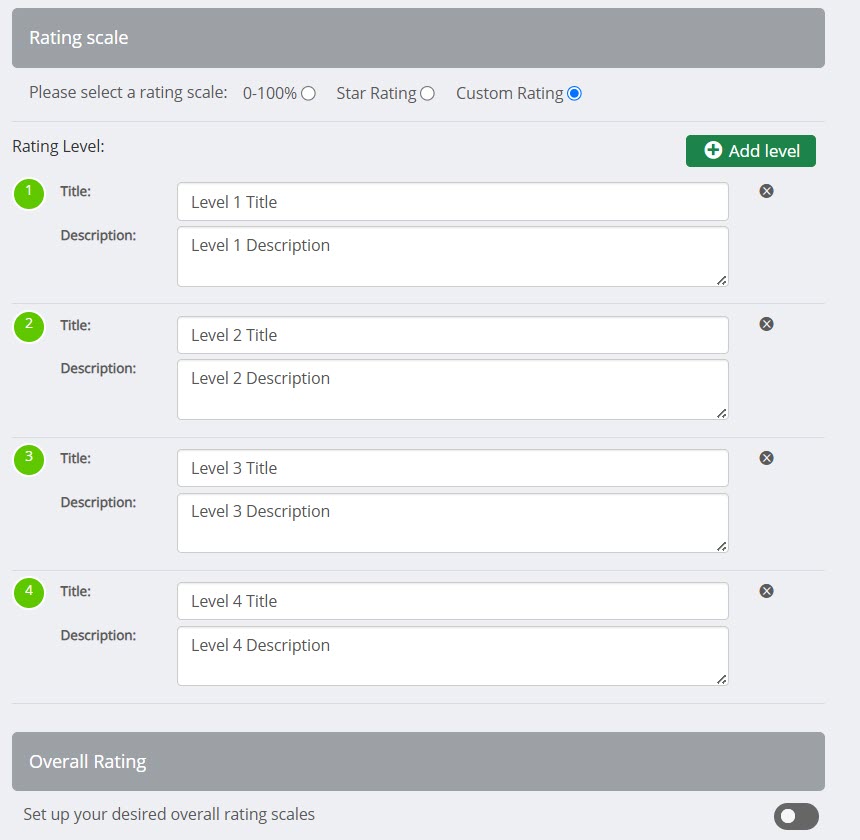860x840 pixels.
Task: Focus the Level 1 Description textarea
Action: click(452, 257)
